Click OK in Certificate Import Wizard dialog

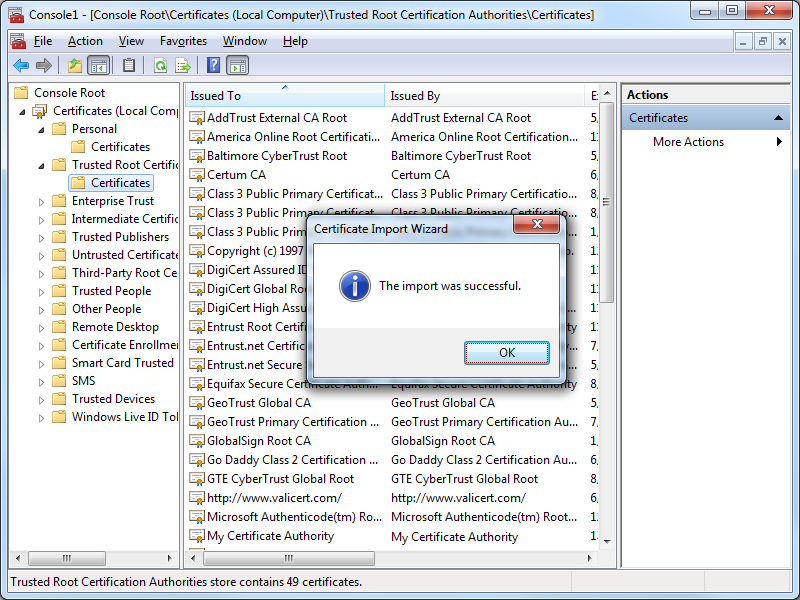tap(506, 353)
